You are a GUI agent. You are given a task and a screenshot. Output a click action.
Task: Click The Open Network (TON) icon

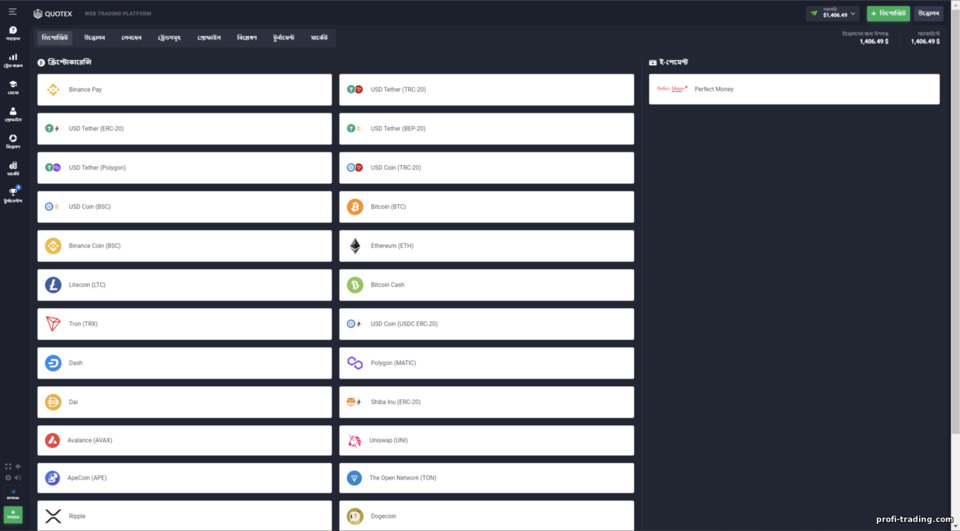[354, 478]
